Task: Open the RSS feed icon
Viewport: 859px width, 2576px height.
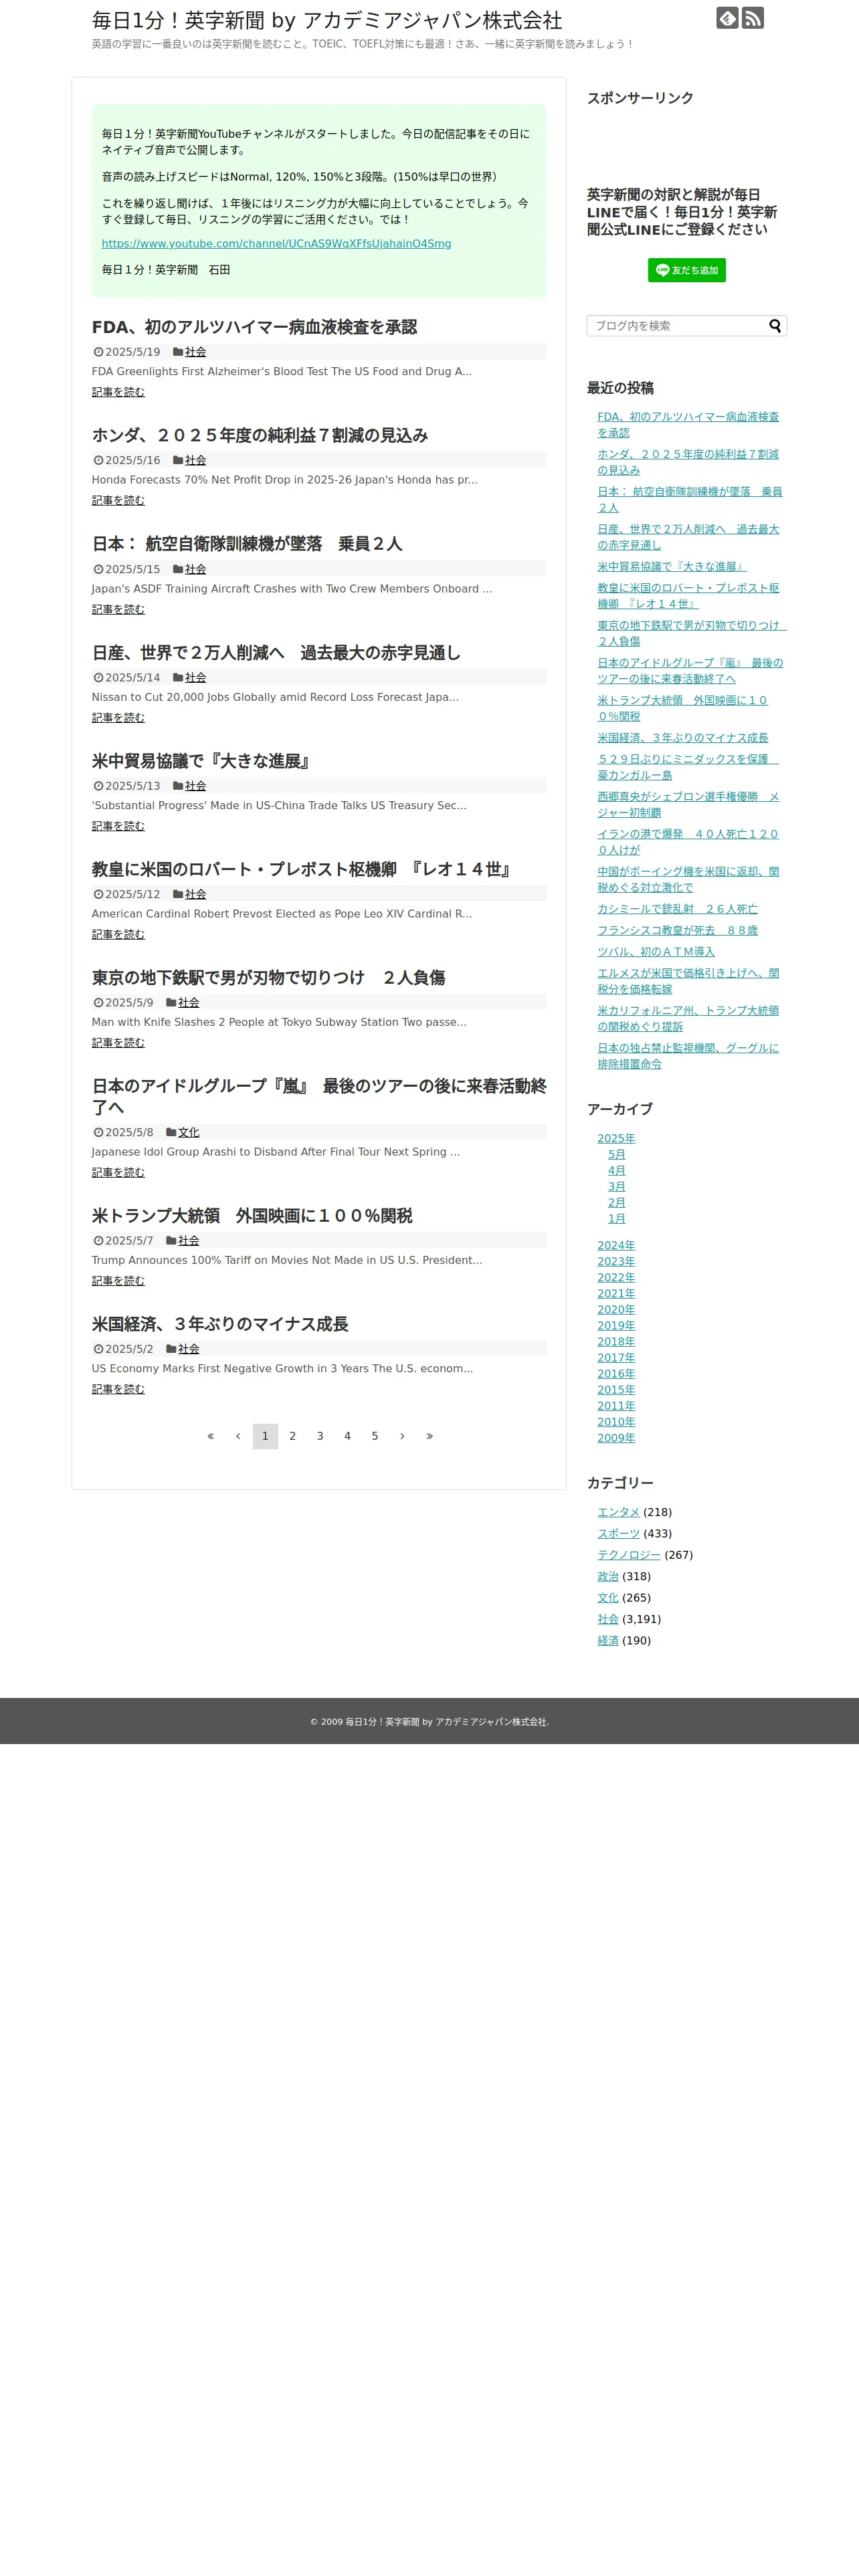Action: coord(753,18)
